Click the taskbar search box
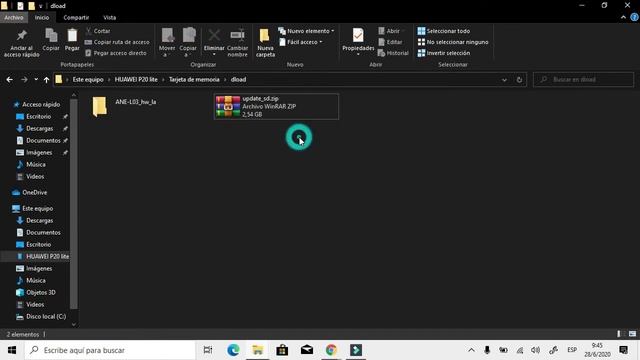This screenshot has width=640, height=360. (x=110, y=350)
